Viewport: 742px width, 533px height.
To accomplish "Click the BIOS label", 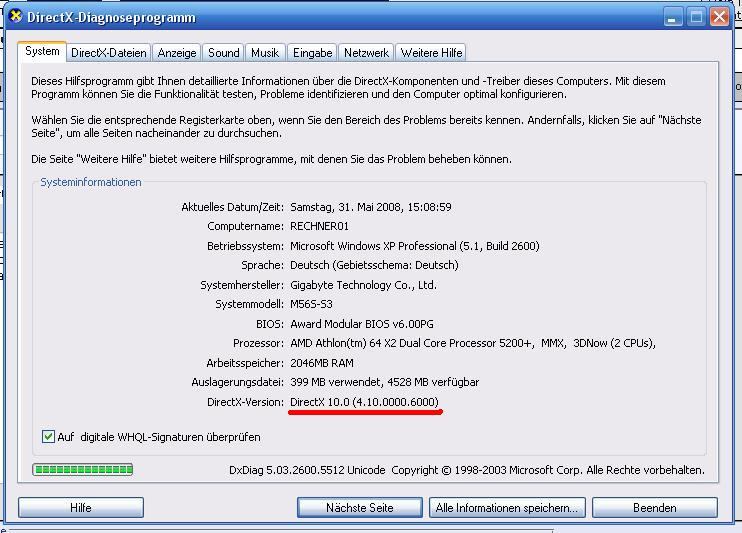I will [270, 324].
